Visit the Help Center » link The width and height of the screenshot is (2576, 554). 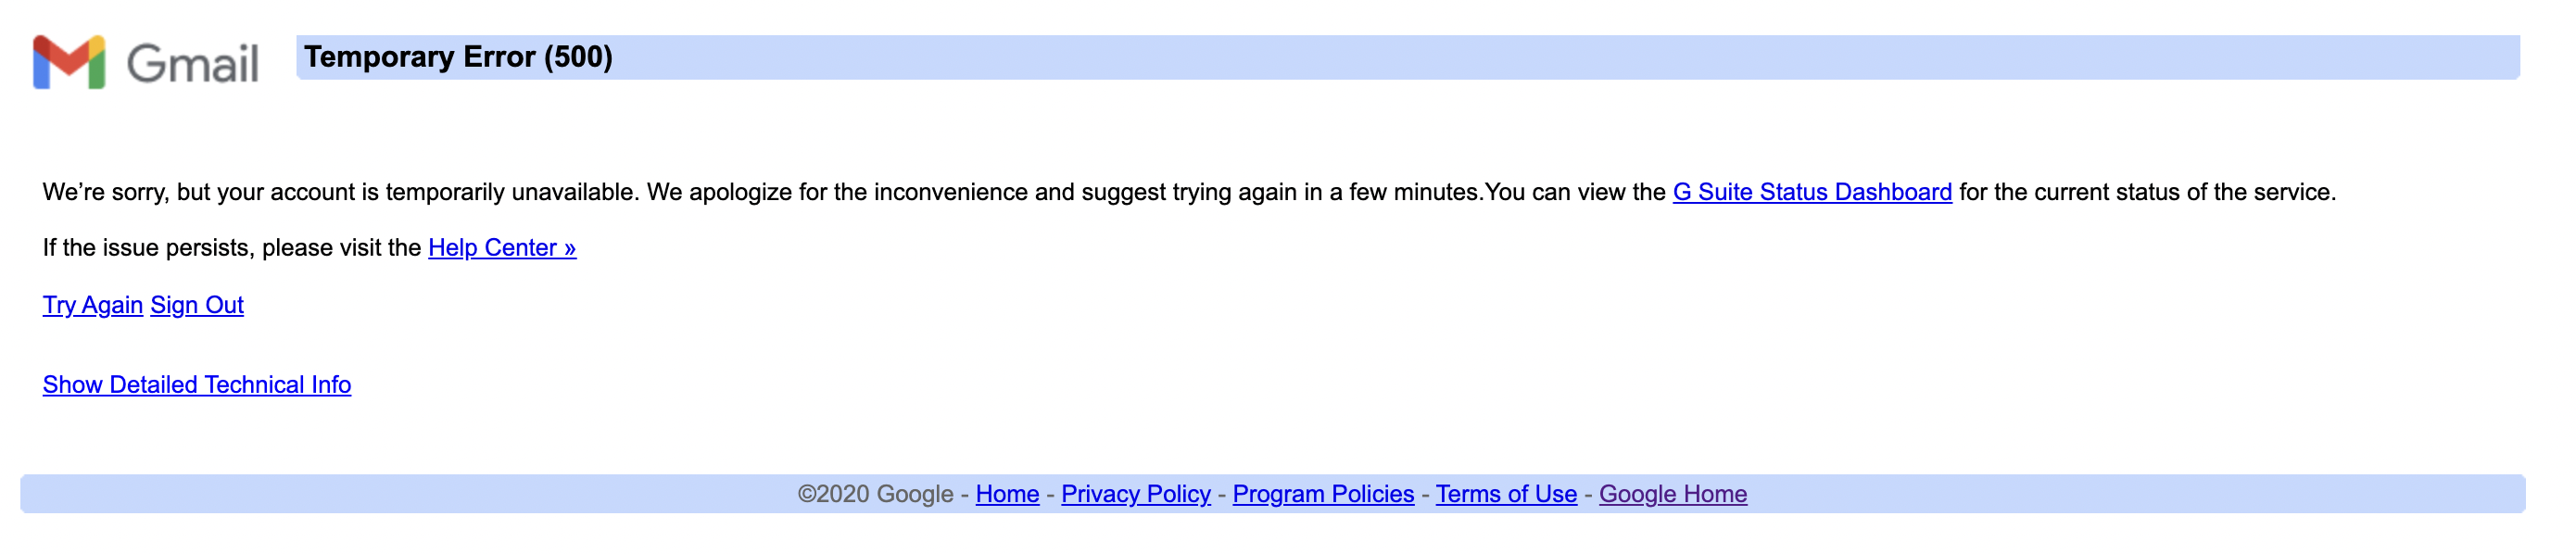502,248
